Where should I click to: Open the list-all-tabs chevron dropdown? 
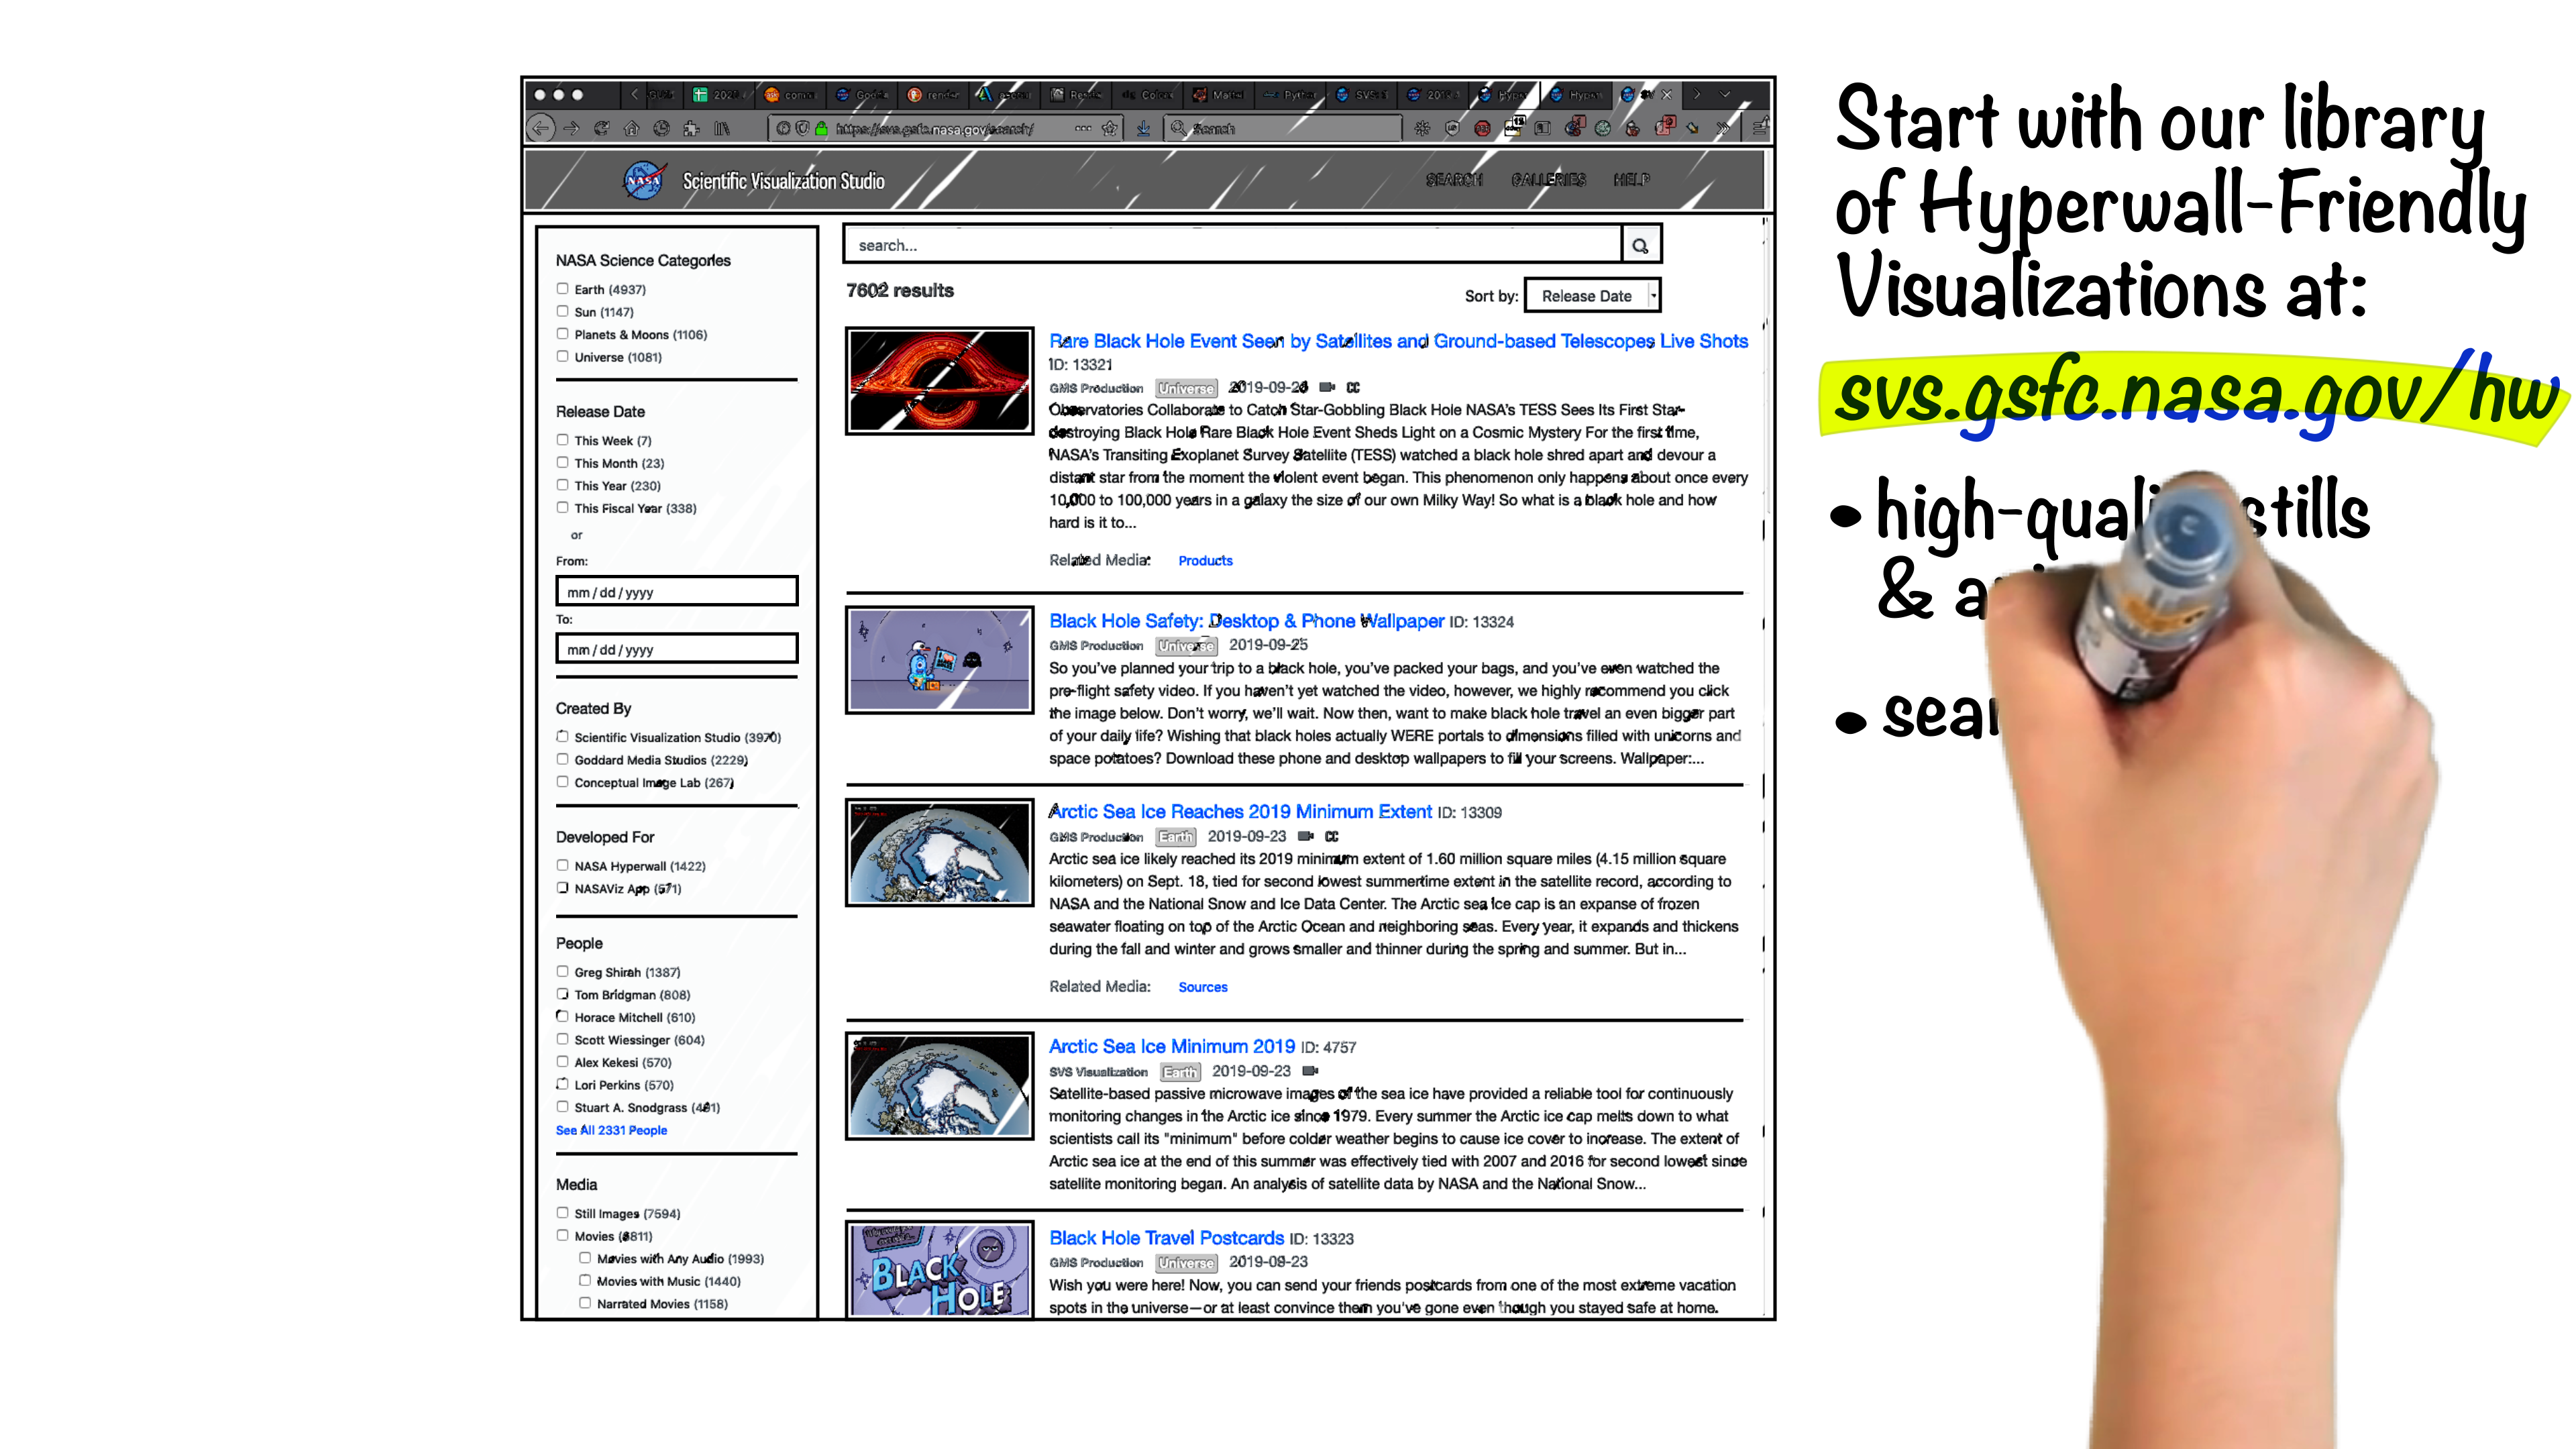1724,94
